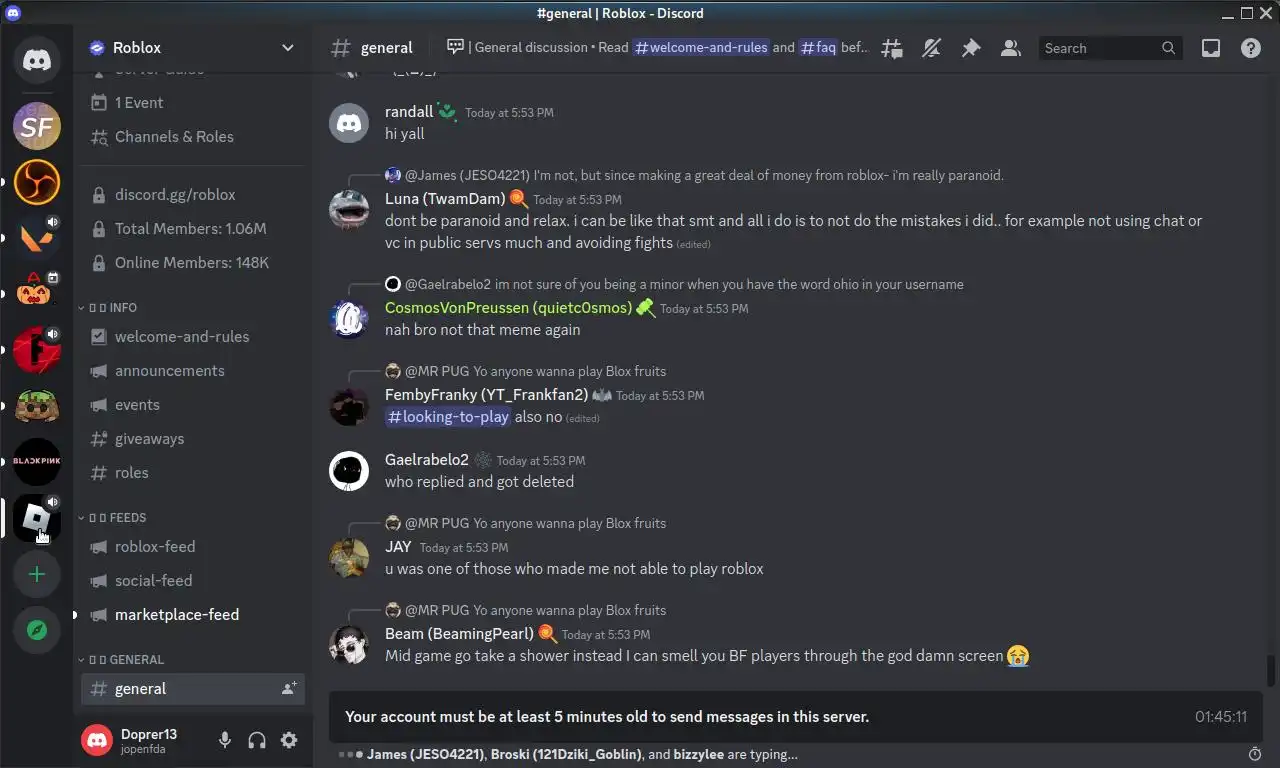Image resolution: width=1280 pixels, height=768 pixels.
Task: Toggle the member list visibility
Action: [x=1011, y=48]
